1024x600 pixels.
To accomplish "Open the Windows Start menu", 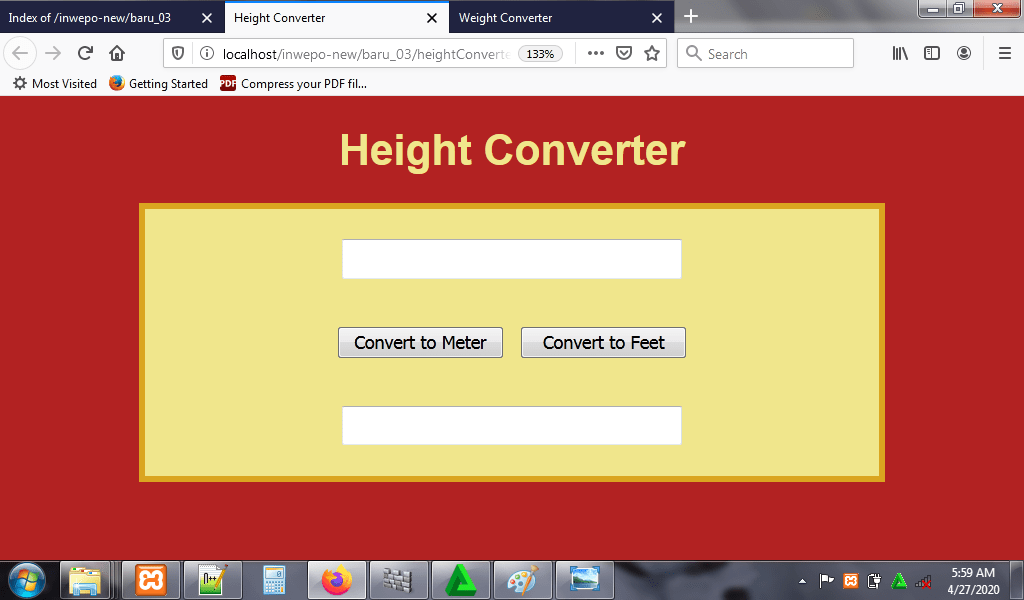I will (x=26, y=580).
